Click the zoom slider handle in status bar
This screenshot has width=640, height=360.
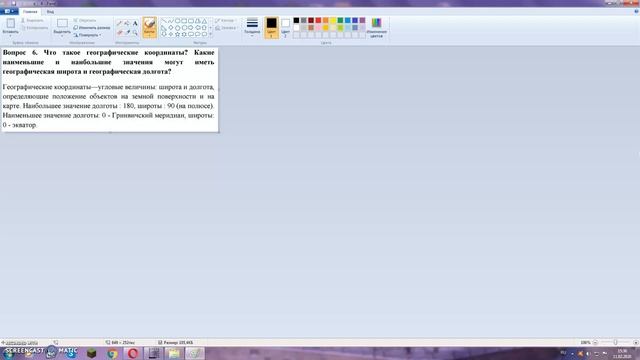[615, 342]
